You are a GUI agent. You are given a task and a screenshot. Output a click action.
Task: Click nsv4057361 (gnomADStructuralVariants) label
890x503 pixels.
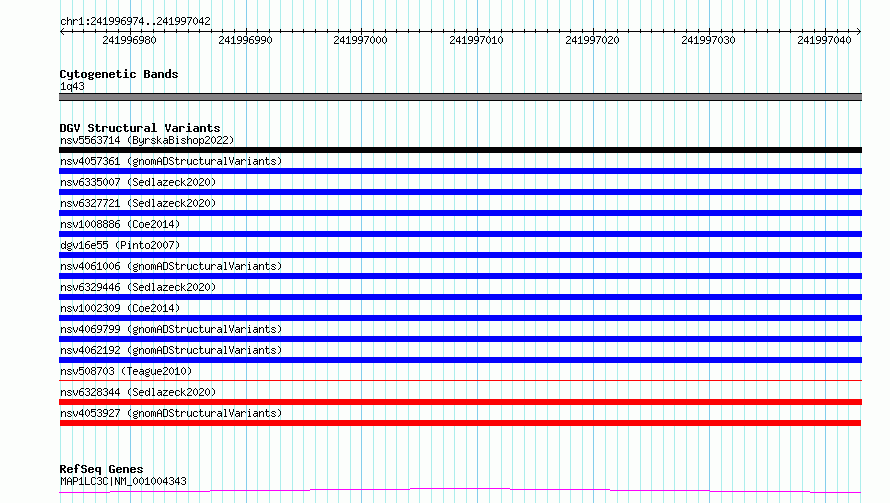(171, 161)
